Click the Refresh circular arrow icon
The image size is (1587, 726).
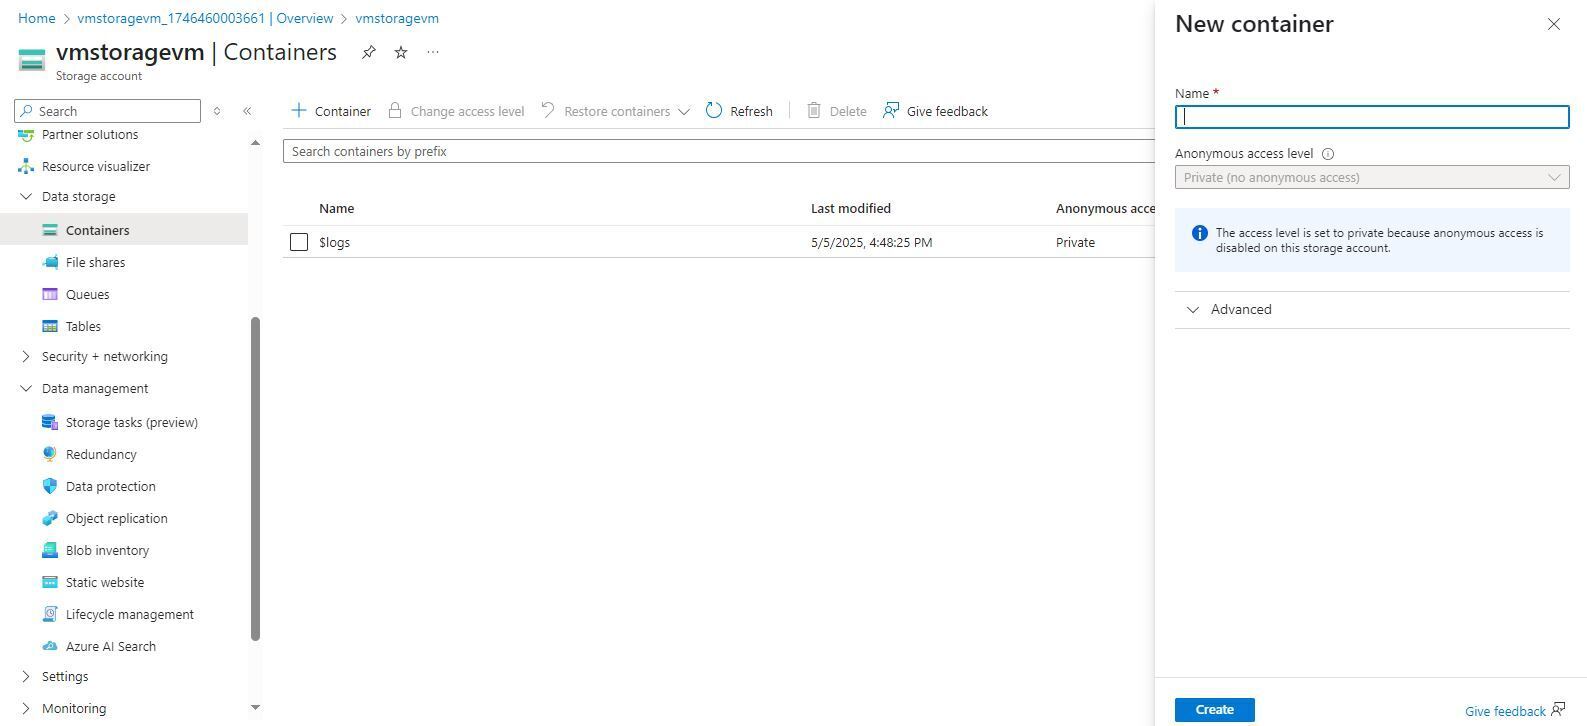pos(714,110)
